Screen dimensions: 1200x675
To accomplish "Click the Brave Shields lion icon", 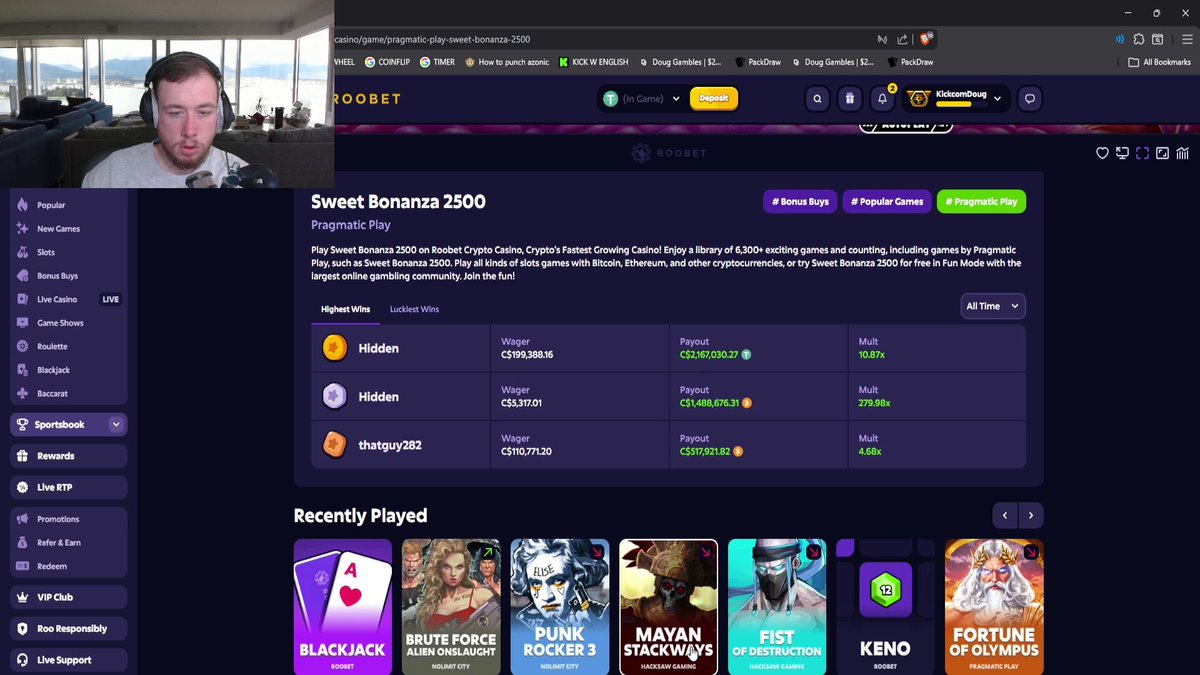I will (x=926, y=39).
